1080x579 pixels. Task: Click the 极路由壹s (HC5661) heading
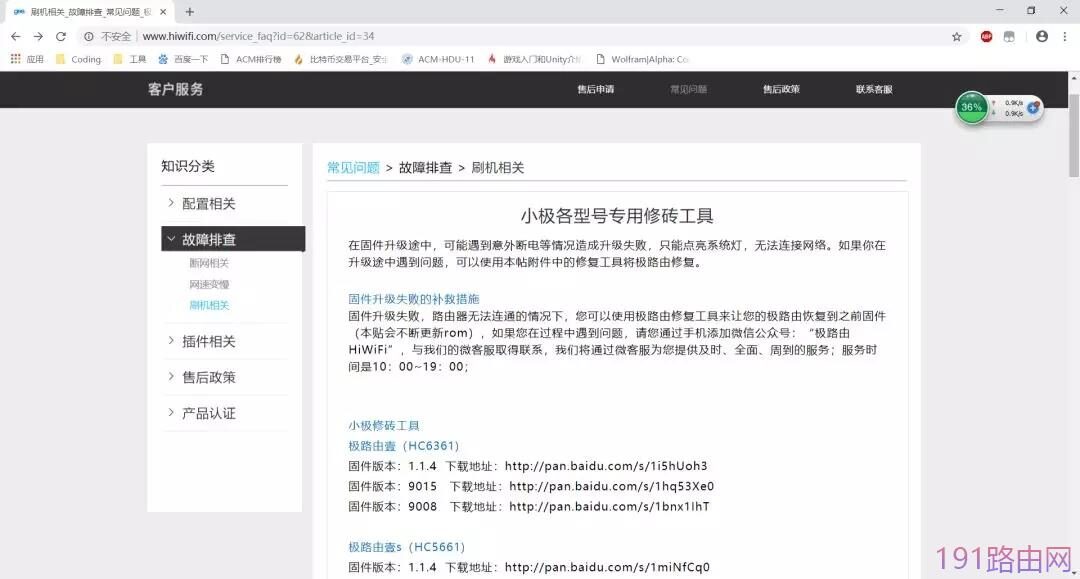(406, 547)
